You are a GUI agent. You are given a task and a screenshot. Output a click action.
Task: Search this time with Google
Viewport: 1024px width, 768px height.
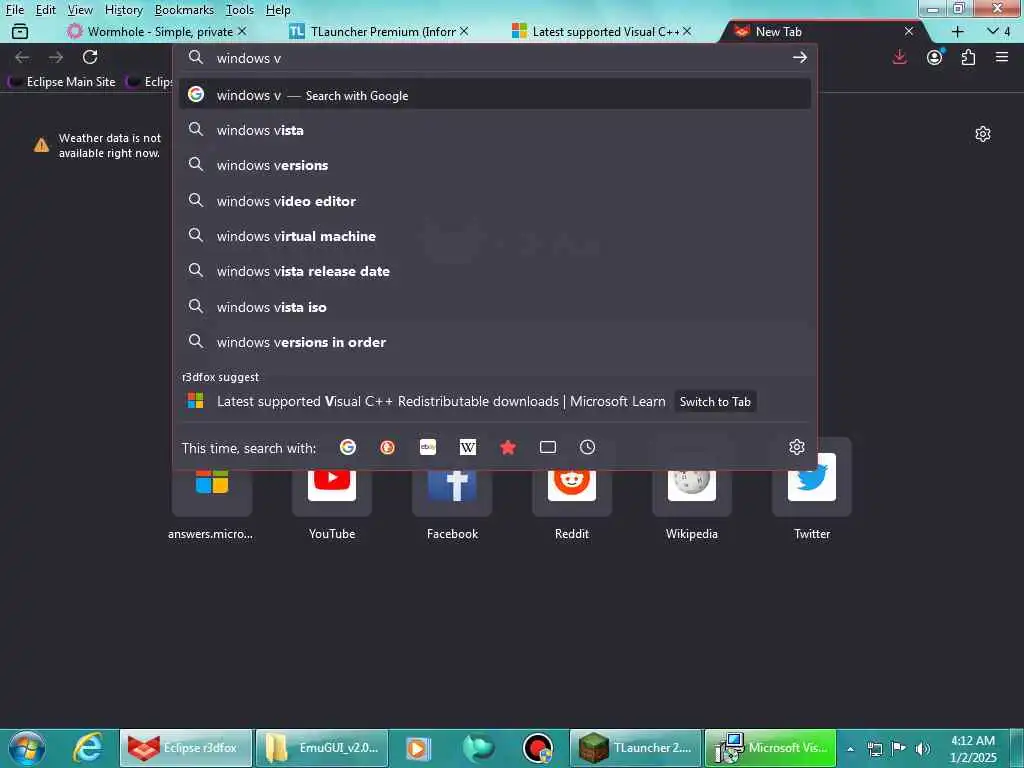pos(348,447)
